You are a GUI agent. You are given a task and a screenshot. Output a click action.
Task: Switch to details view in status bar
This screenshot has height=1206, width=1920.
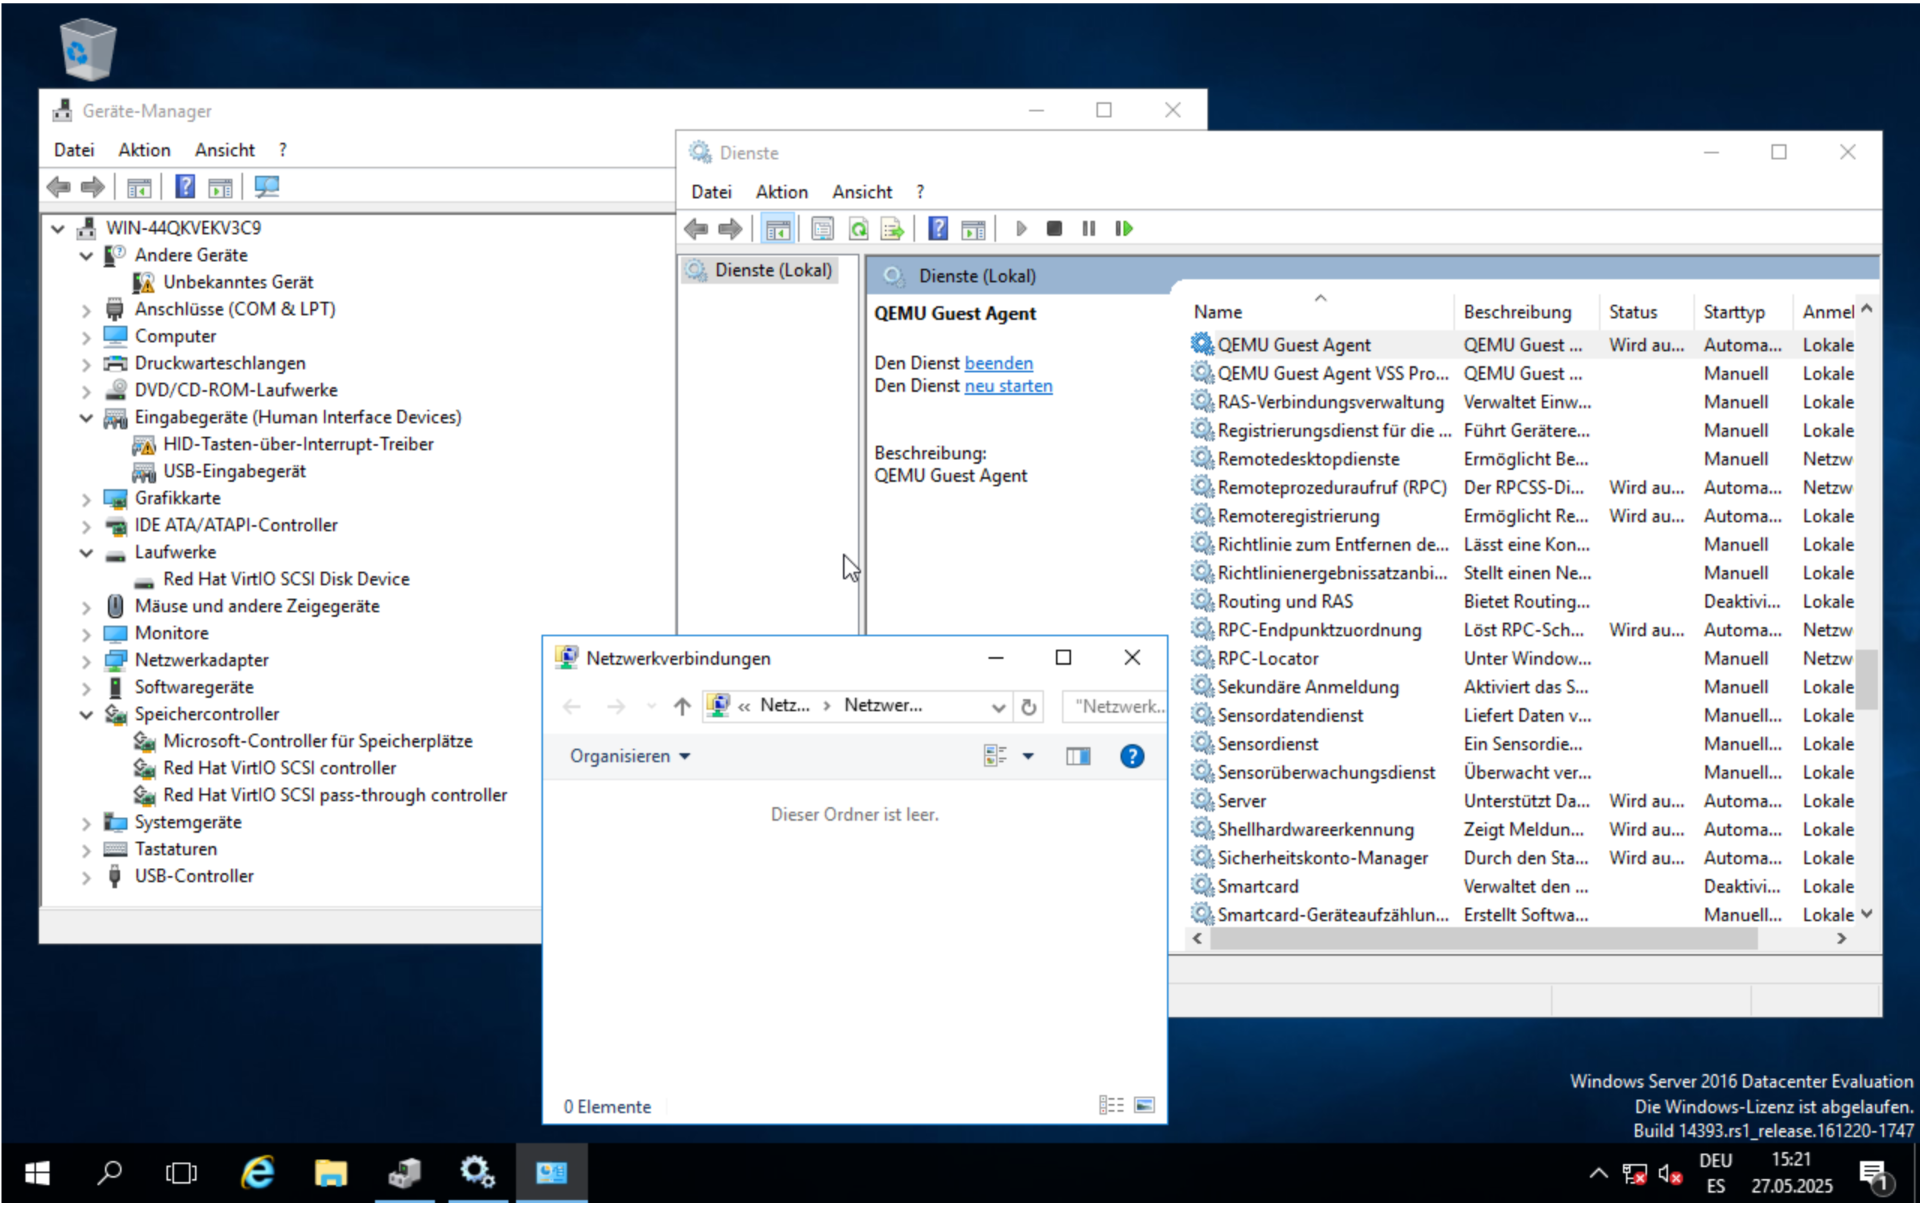click(1111, 1105)
